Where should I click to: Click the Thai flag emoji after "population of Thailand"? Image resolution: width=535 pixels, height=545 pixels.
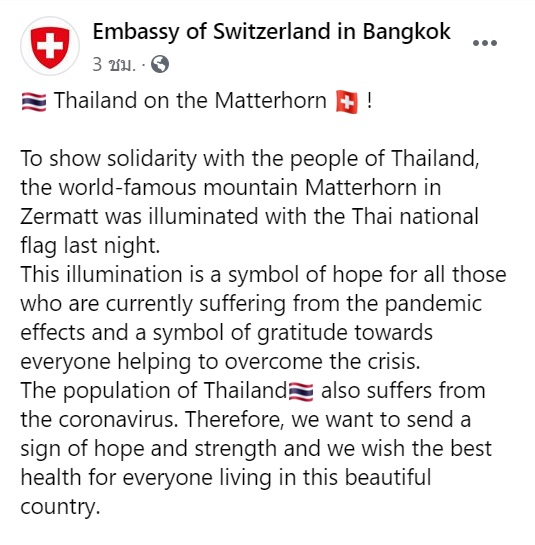pyautogui.click(x=301, y=392)
